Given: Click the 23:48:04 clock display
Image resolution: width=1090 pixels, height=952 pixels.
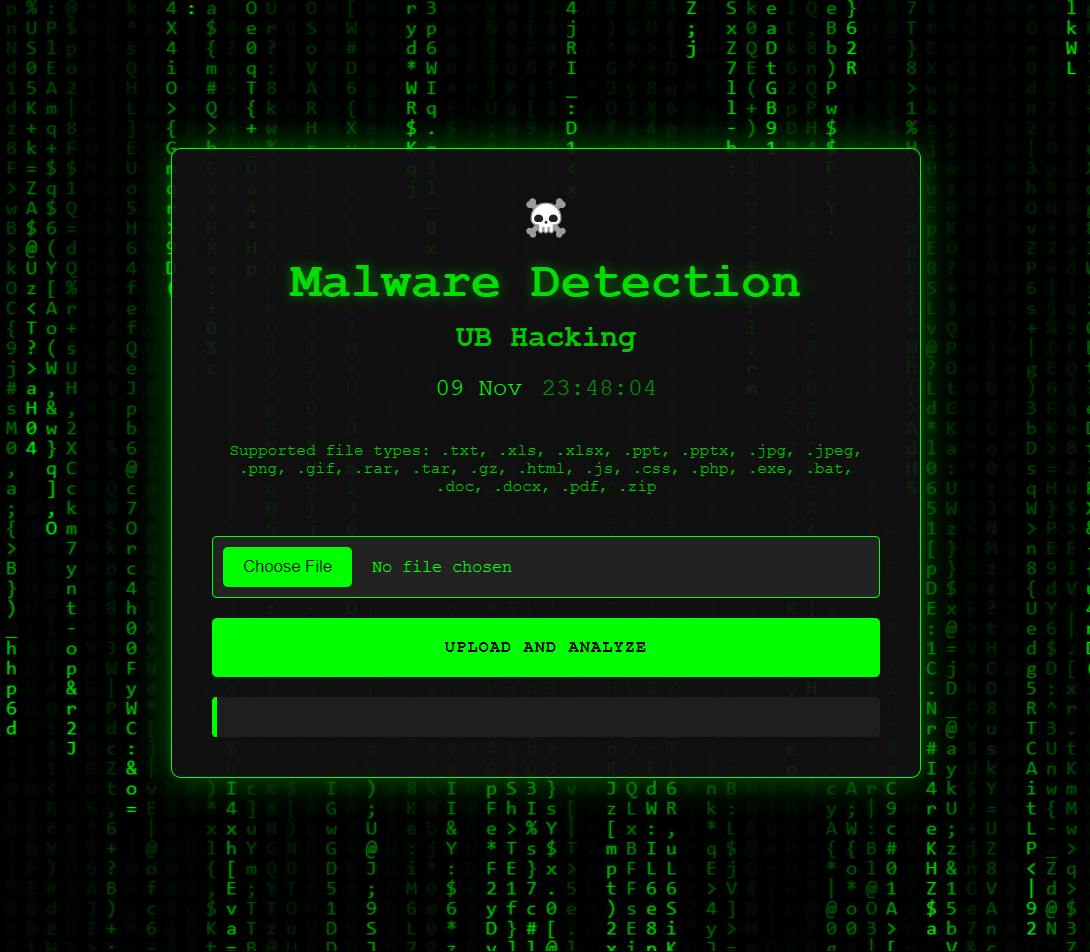Looking at the screenshot, I should tap(599, 388).
